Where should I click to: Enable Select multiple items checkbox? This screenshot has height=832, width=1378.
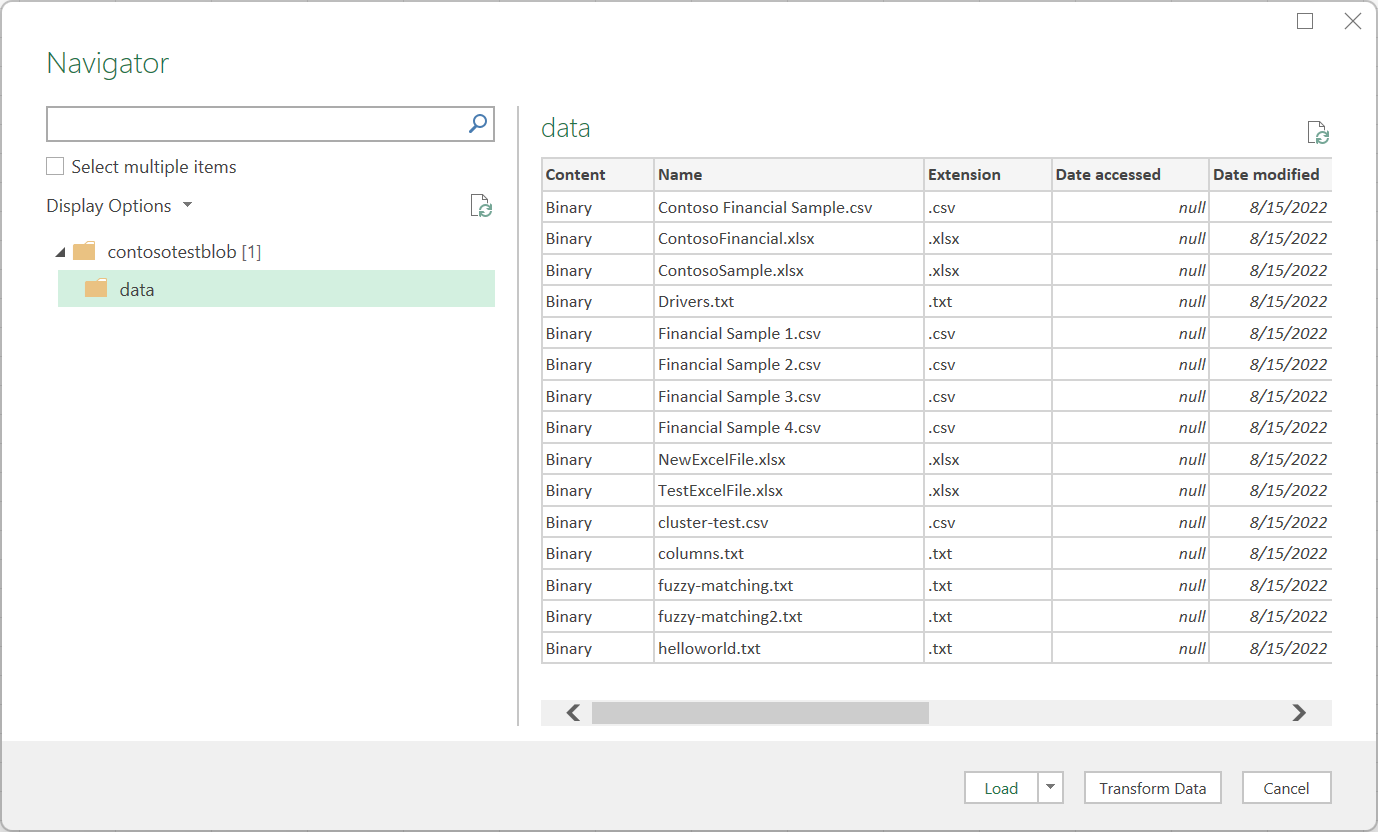(x=55, y=166)
